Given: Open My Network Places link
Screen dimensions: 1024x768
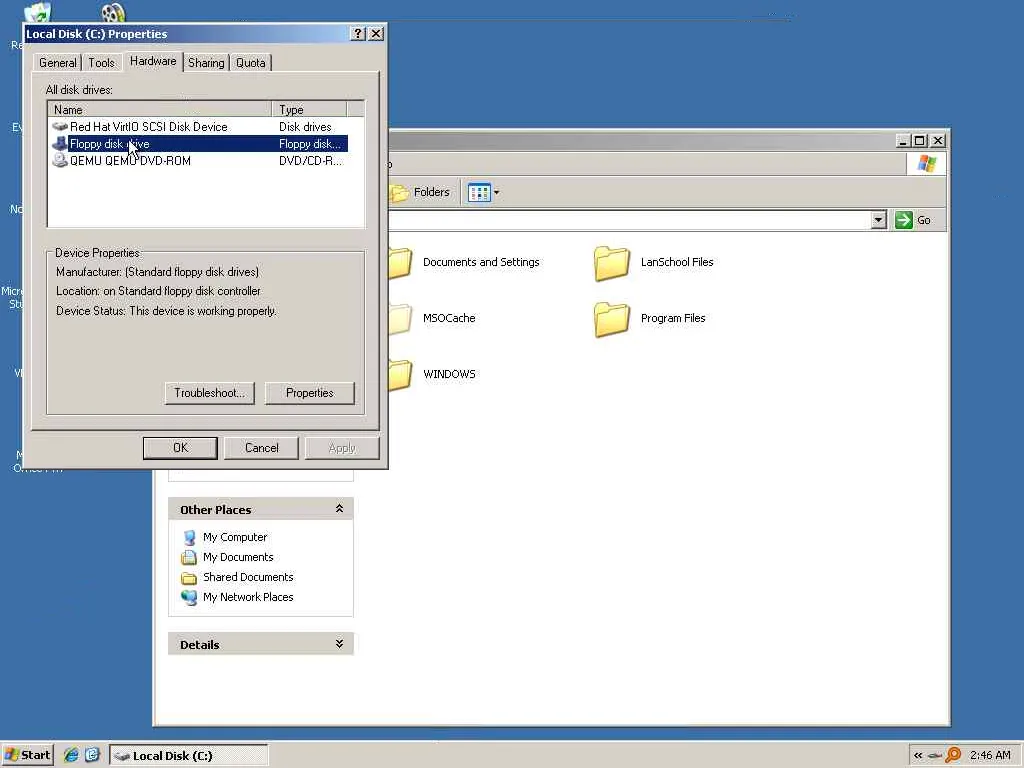Looking at the screenshot, I should (x=248, y=597).
